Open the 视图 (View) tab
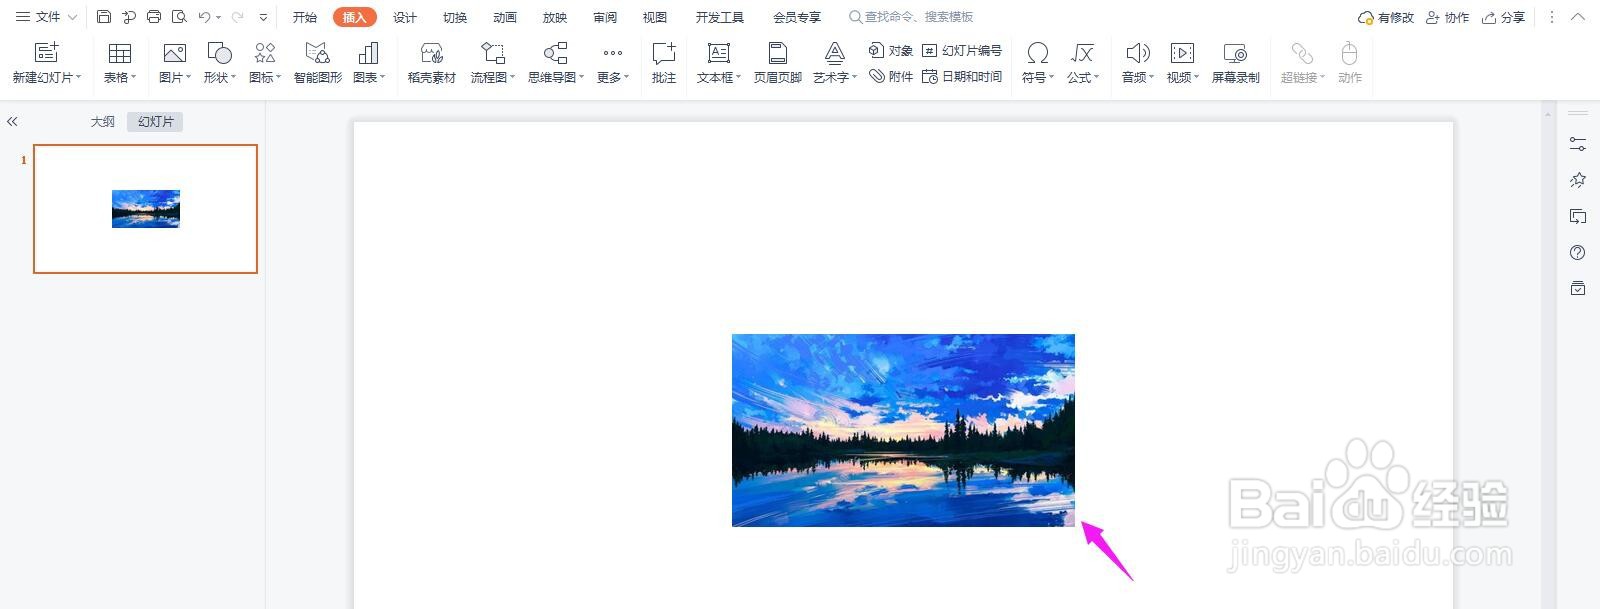 pos(655,17)
